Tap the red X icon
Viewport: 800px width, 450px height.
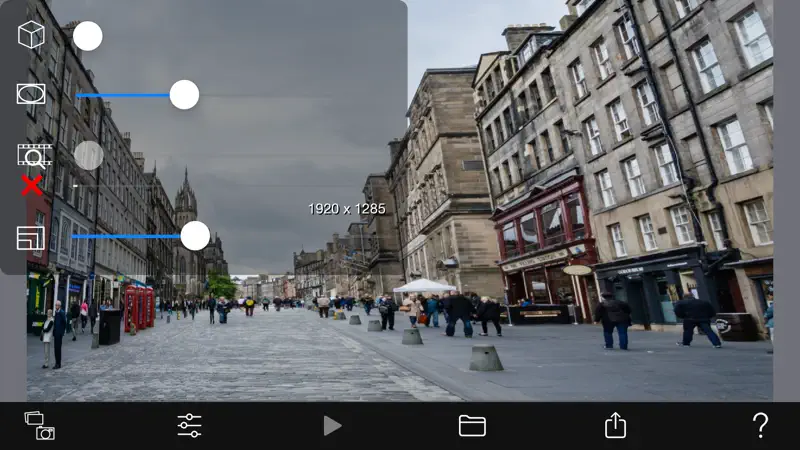click(x=32, y=185)
